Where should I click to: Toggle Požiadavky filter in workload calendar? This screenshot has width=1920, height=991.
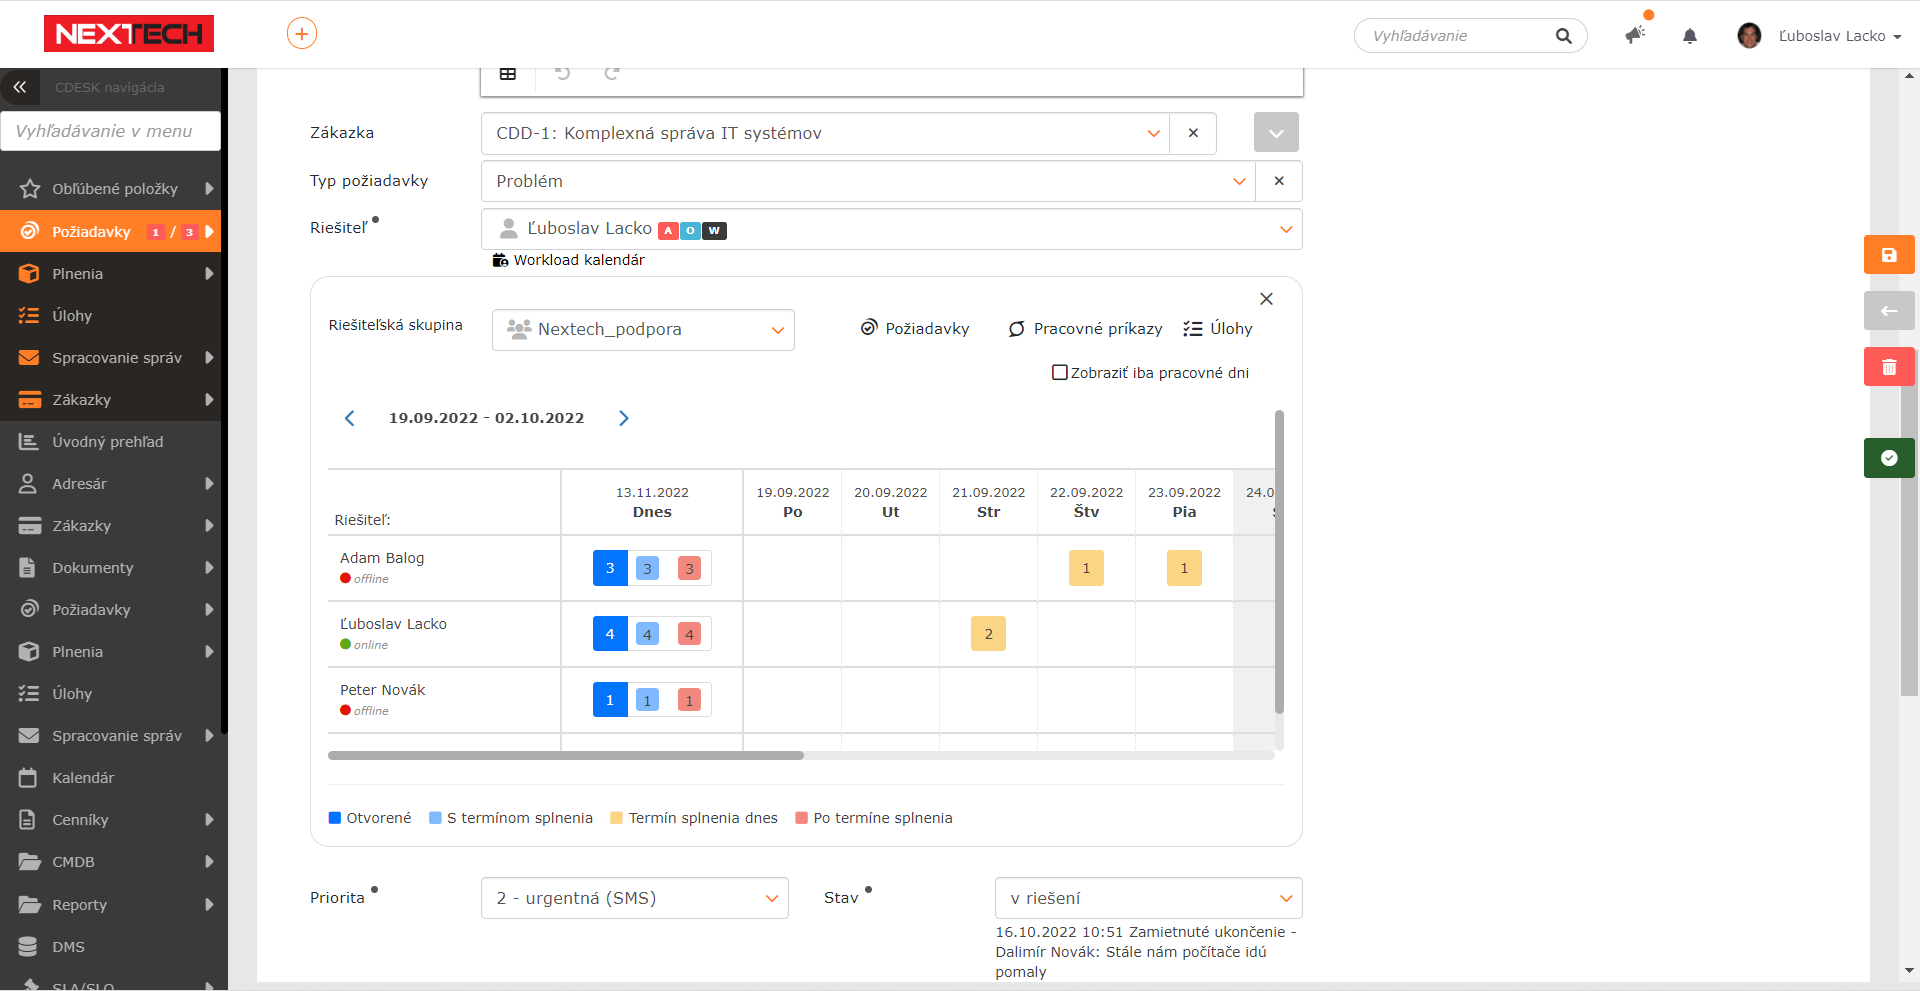point(915,329)
